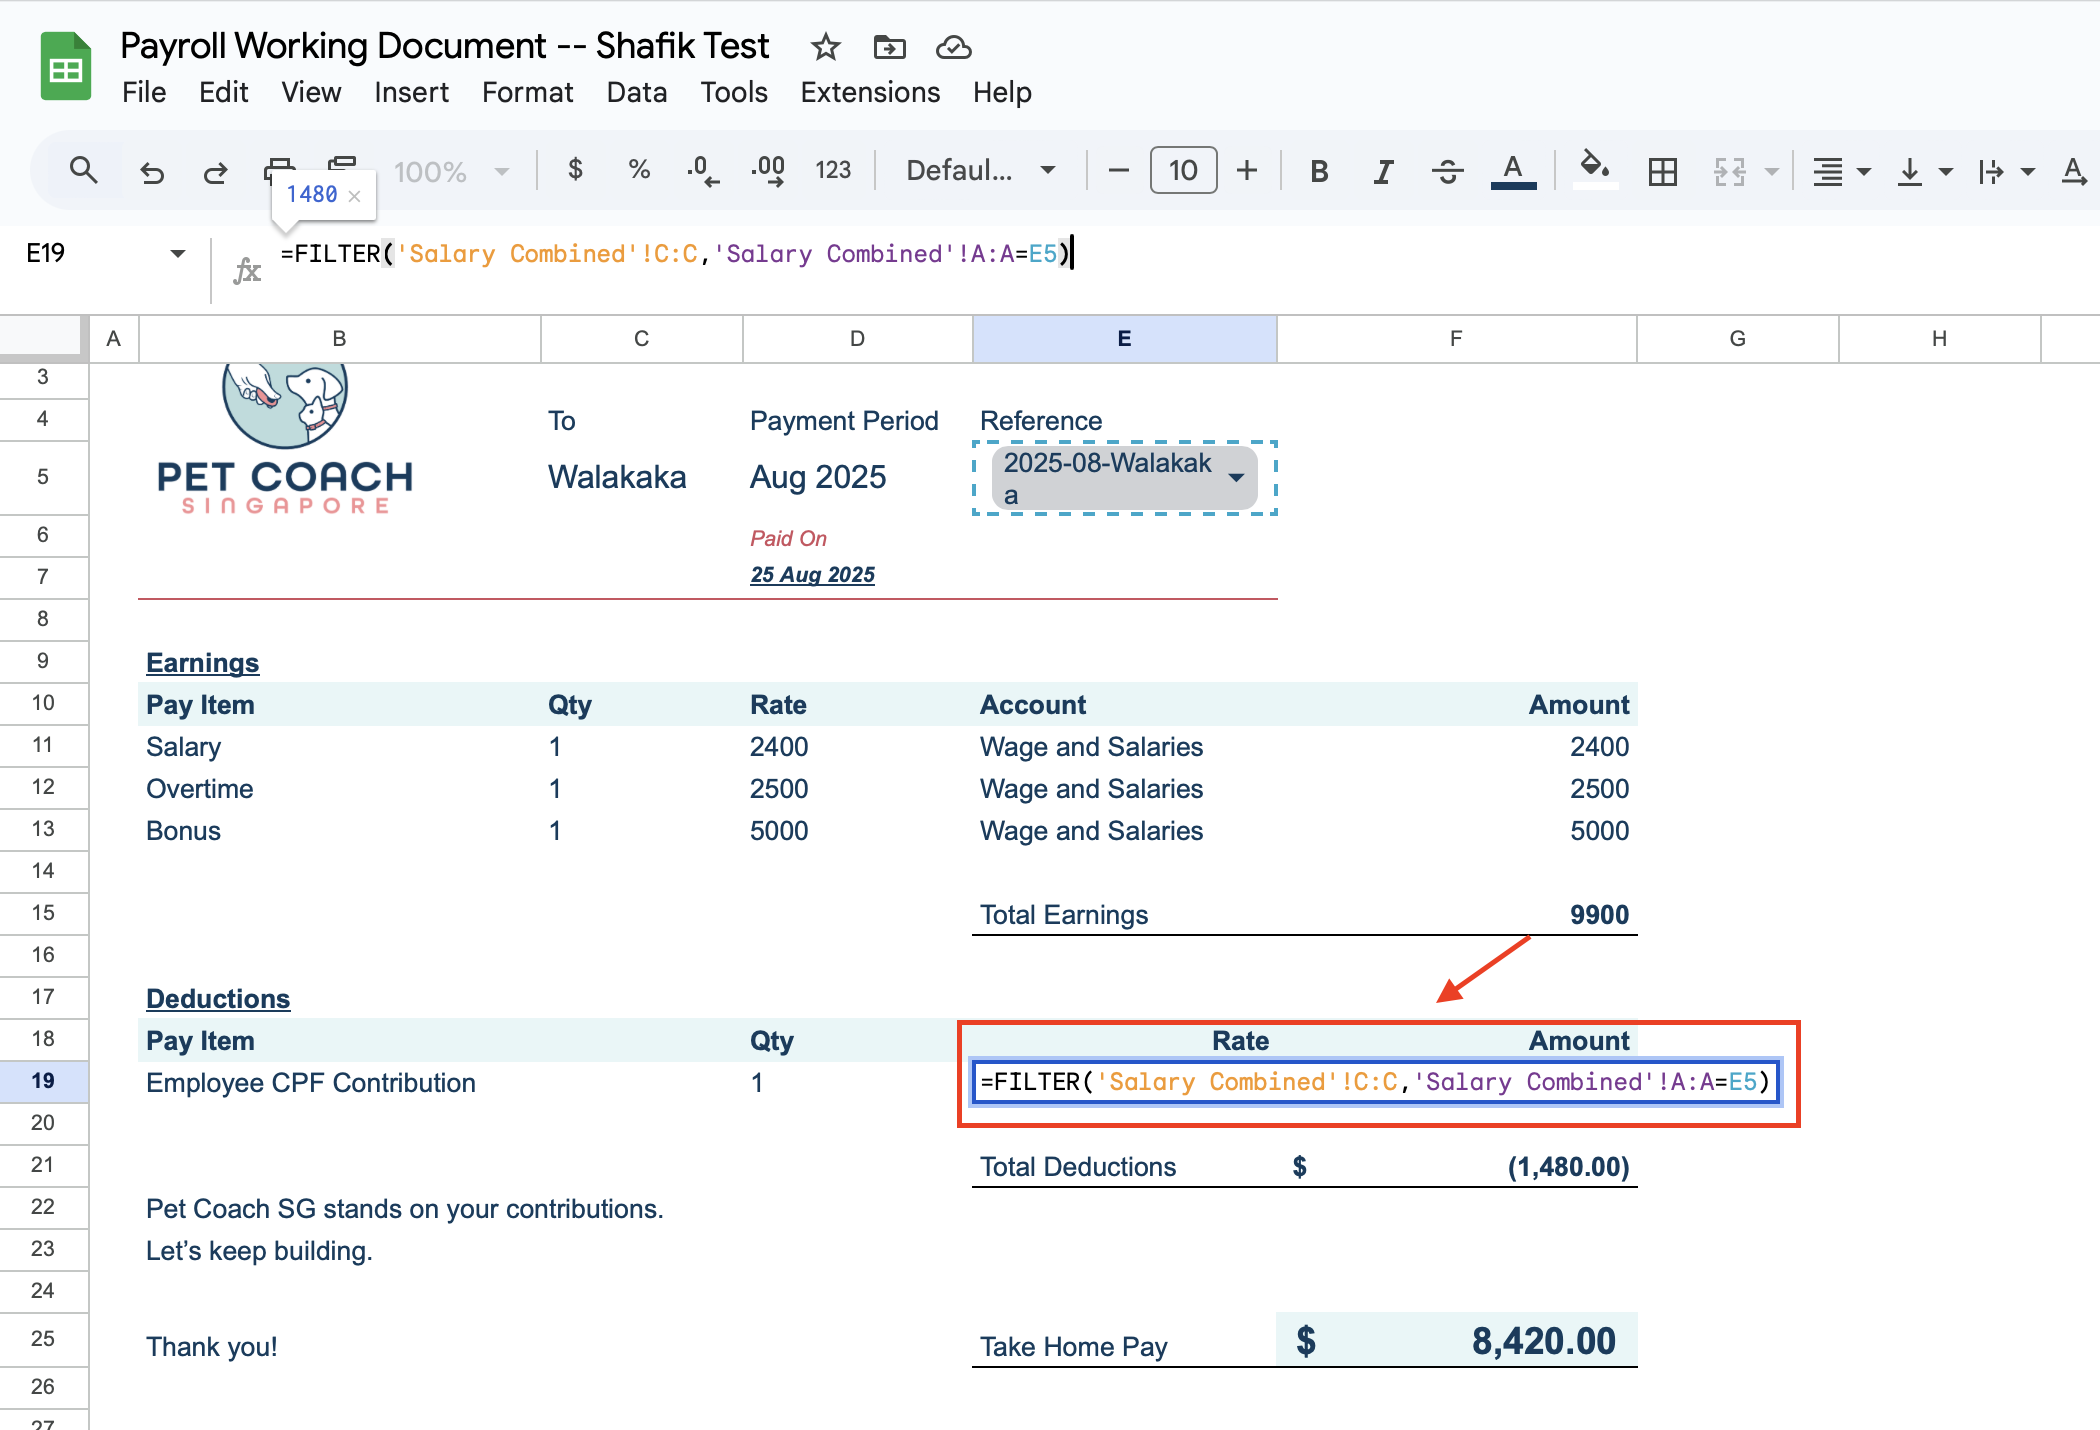Click the font size field showing 10
The height and width of the screenshot is (1430, 2100).
click(1184, 170)
